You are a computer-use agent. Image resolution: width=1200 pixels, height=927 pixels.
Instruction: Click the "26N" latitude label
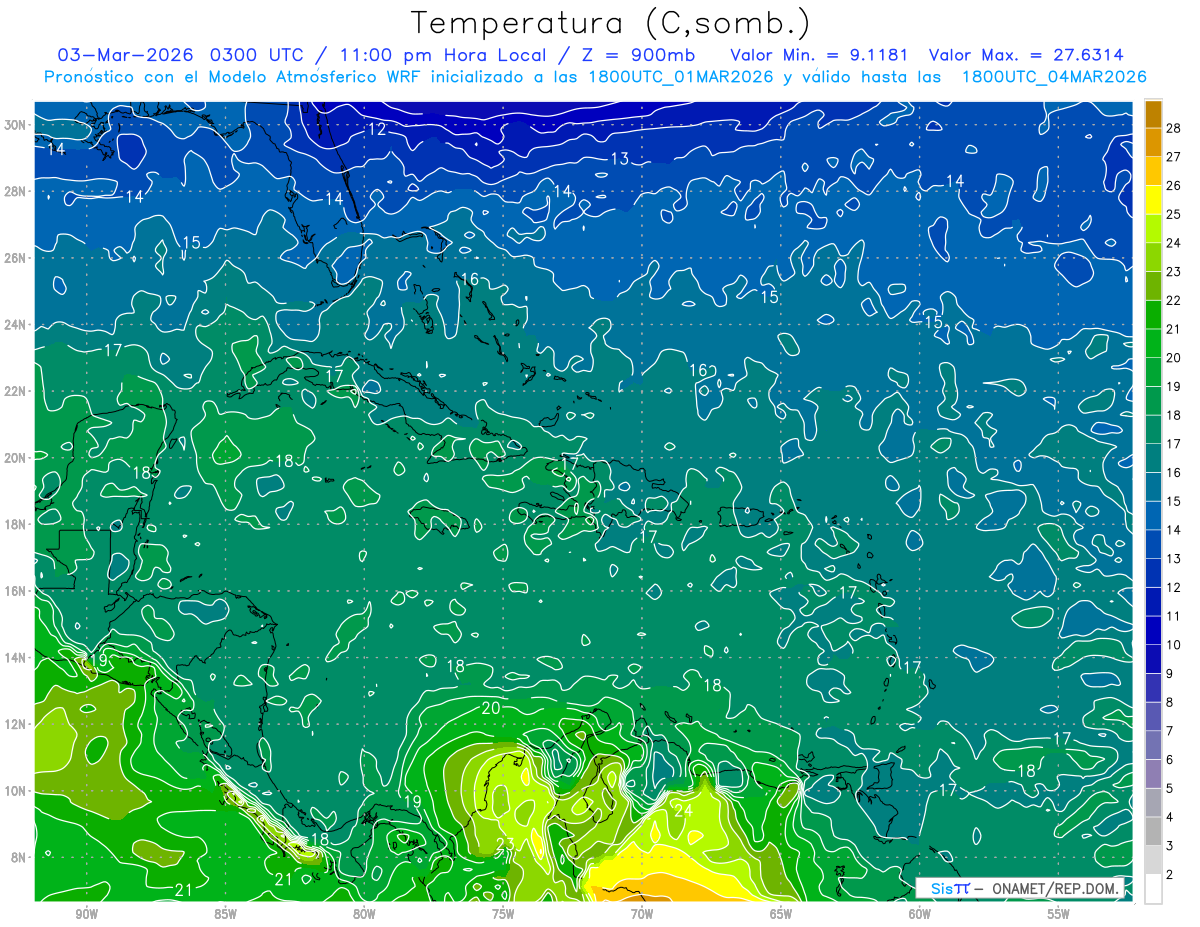pyautogui.click(x=15, y=258)
